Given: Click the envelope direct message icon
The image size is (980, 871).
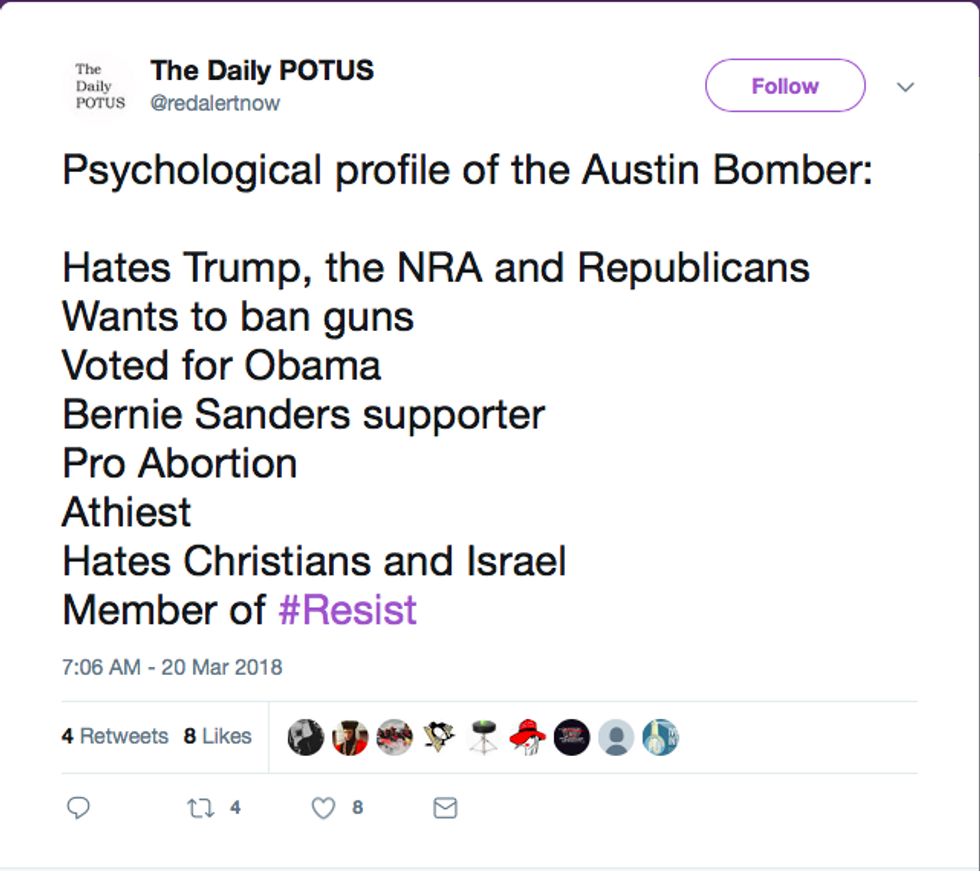Looking at the screenshot, I should tap(445, 808).
